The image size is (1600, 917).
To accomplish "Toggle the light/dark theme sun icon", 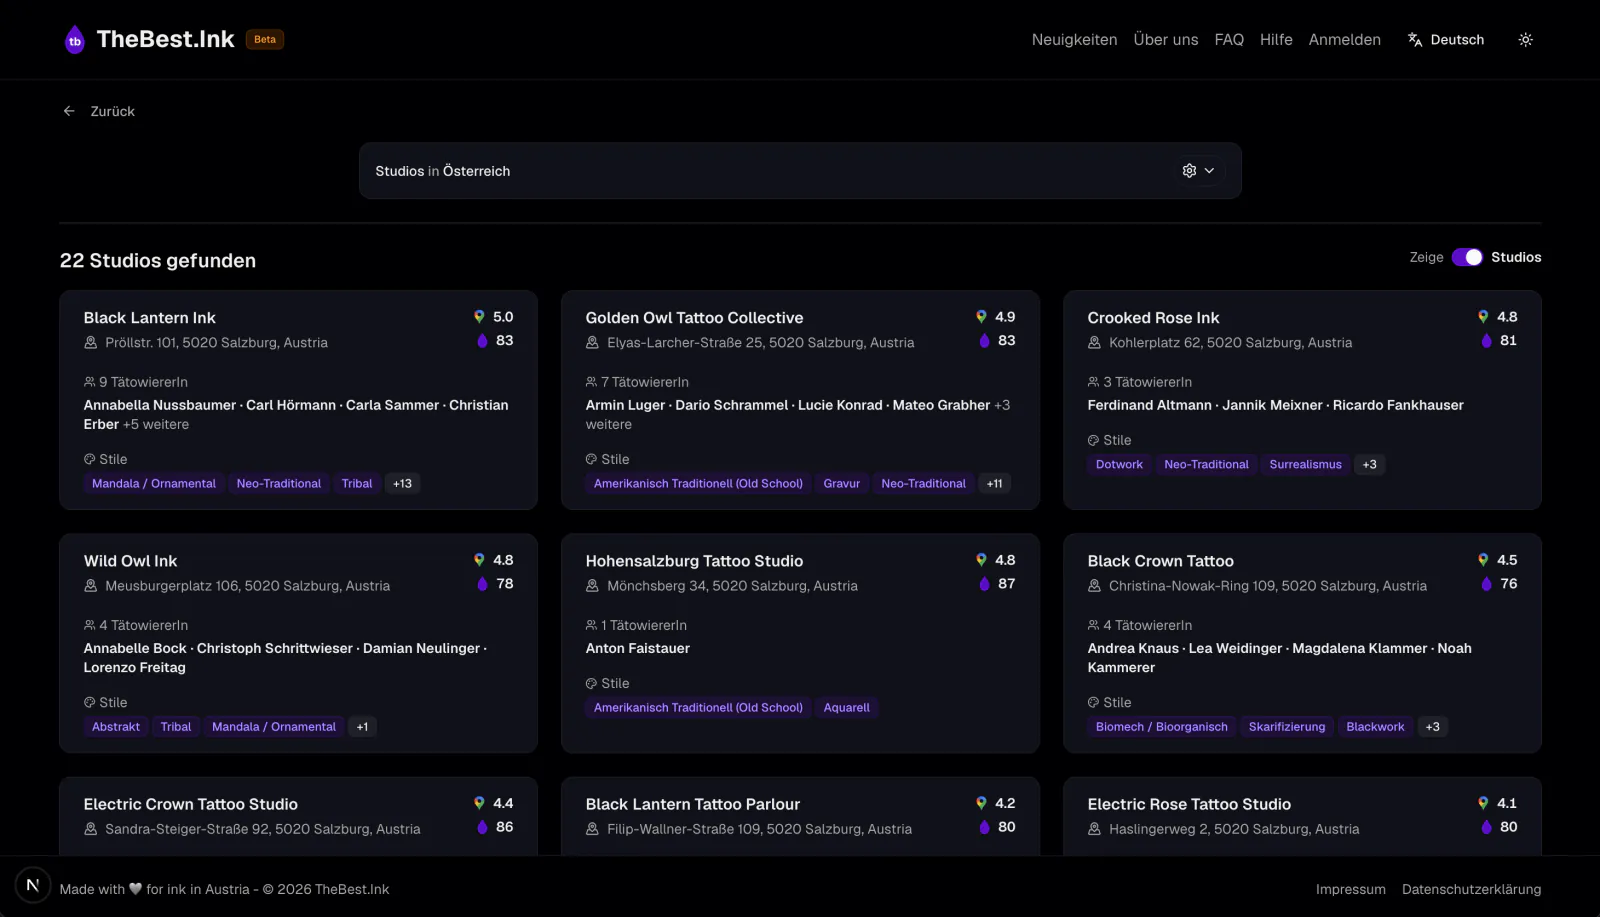I will coord(1525,40).
